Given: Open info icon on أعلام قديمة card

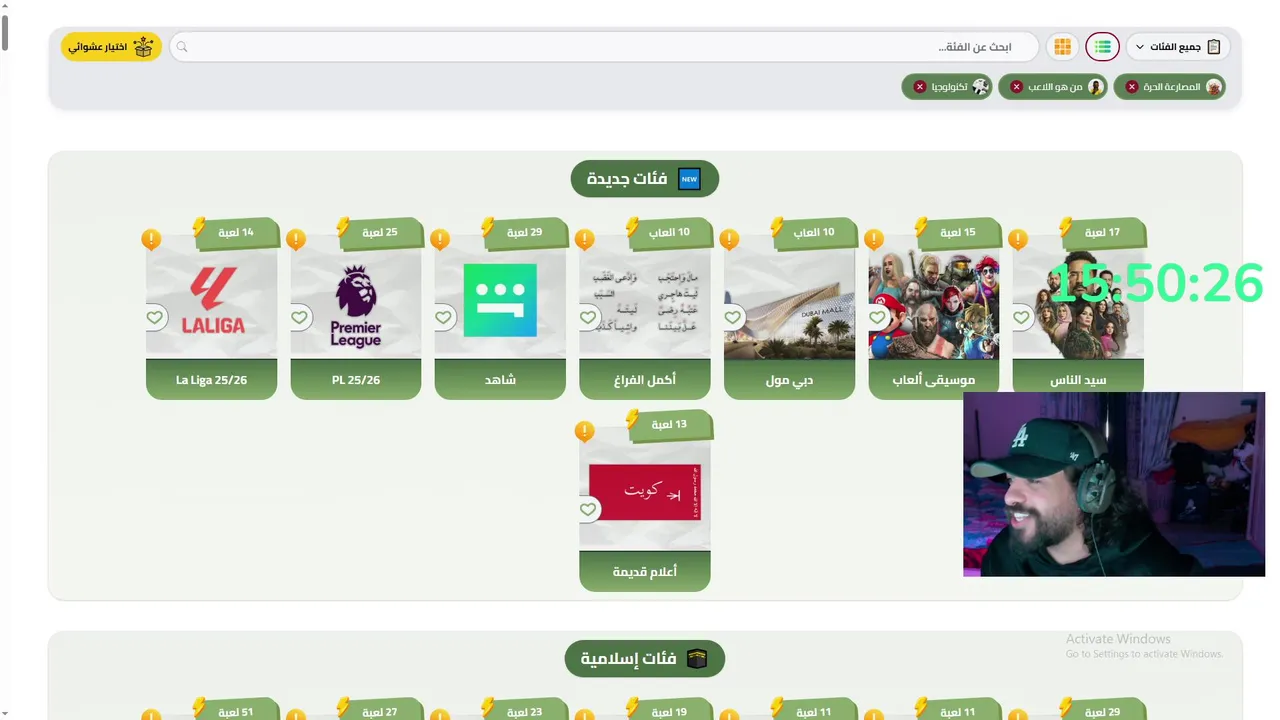Looking at the screenshot, I should click(x=585, y=431).
